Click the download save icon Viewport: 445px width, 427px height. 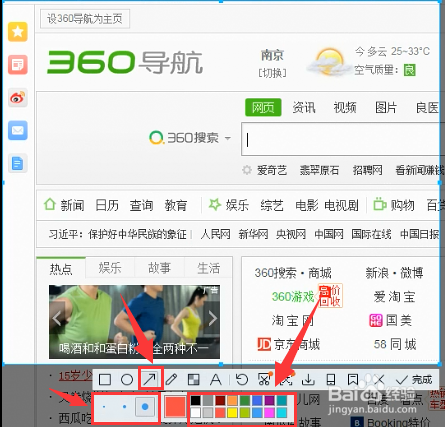(x=308, y=379)
